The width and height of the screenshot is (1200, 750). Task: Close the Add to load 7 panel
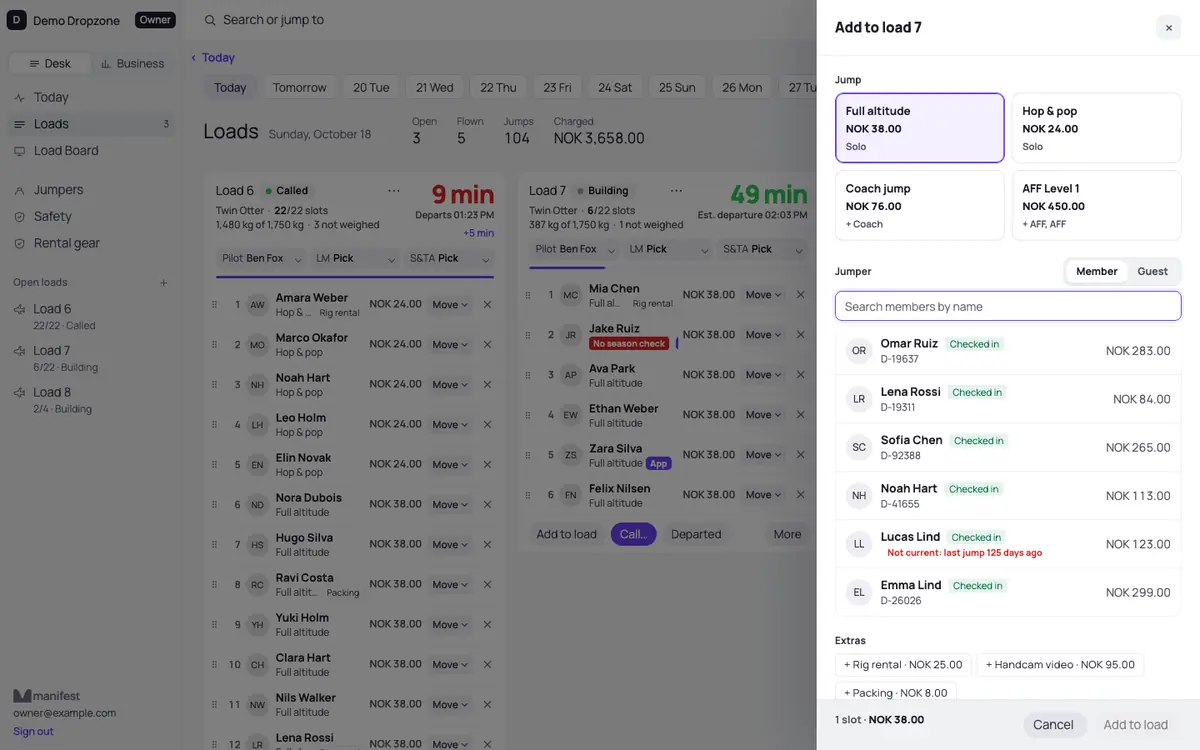[1168, 28]
